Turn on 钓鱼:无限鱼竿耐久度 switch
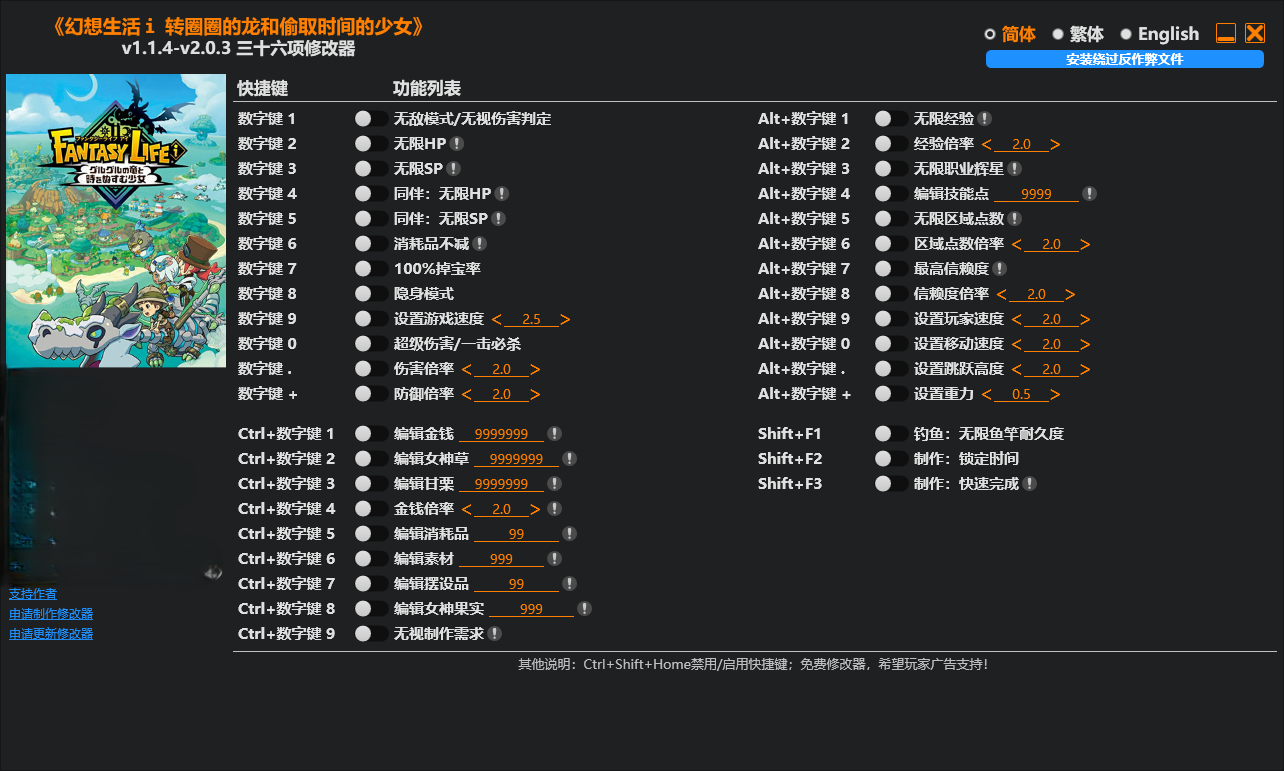Viewport: 1284px width, 771px height. tap(891, 434)
